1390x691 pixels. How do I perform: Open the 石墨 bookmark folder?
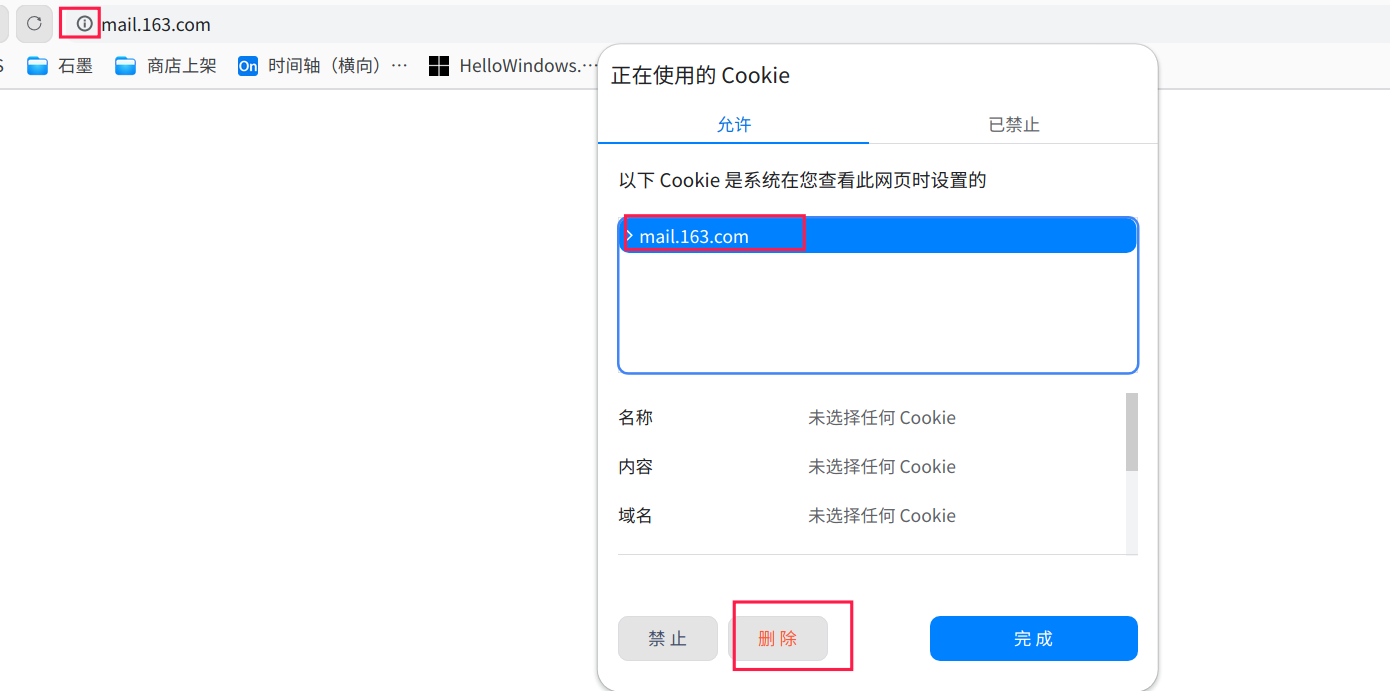(60, 66)
